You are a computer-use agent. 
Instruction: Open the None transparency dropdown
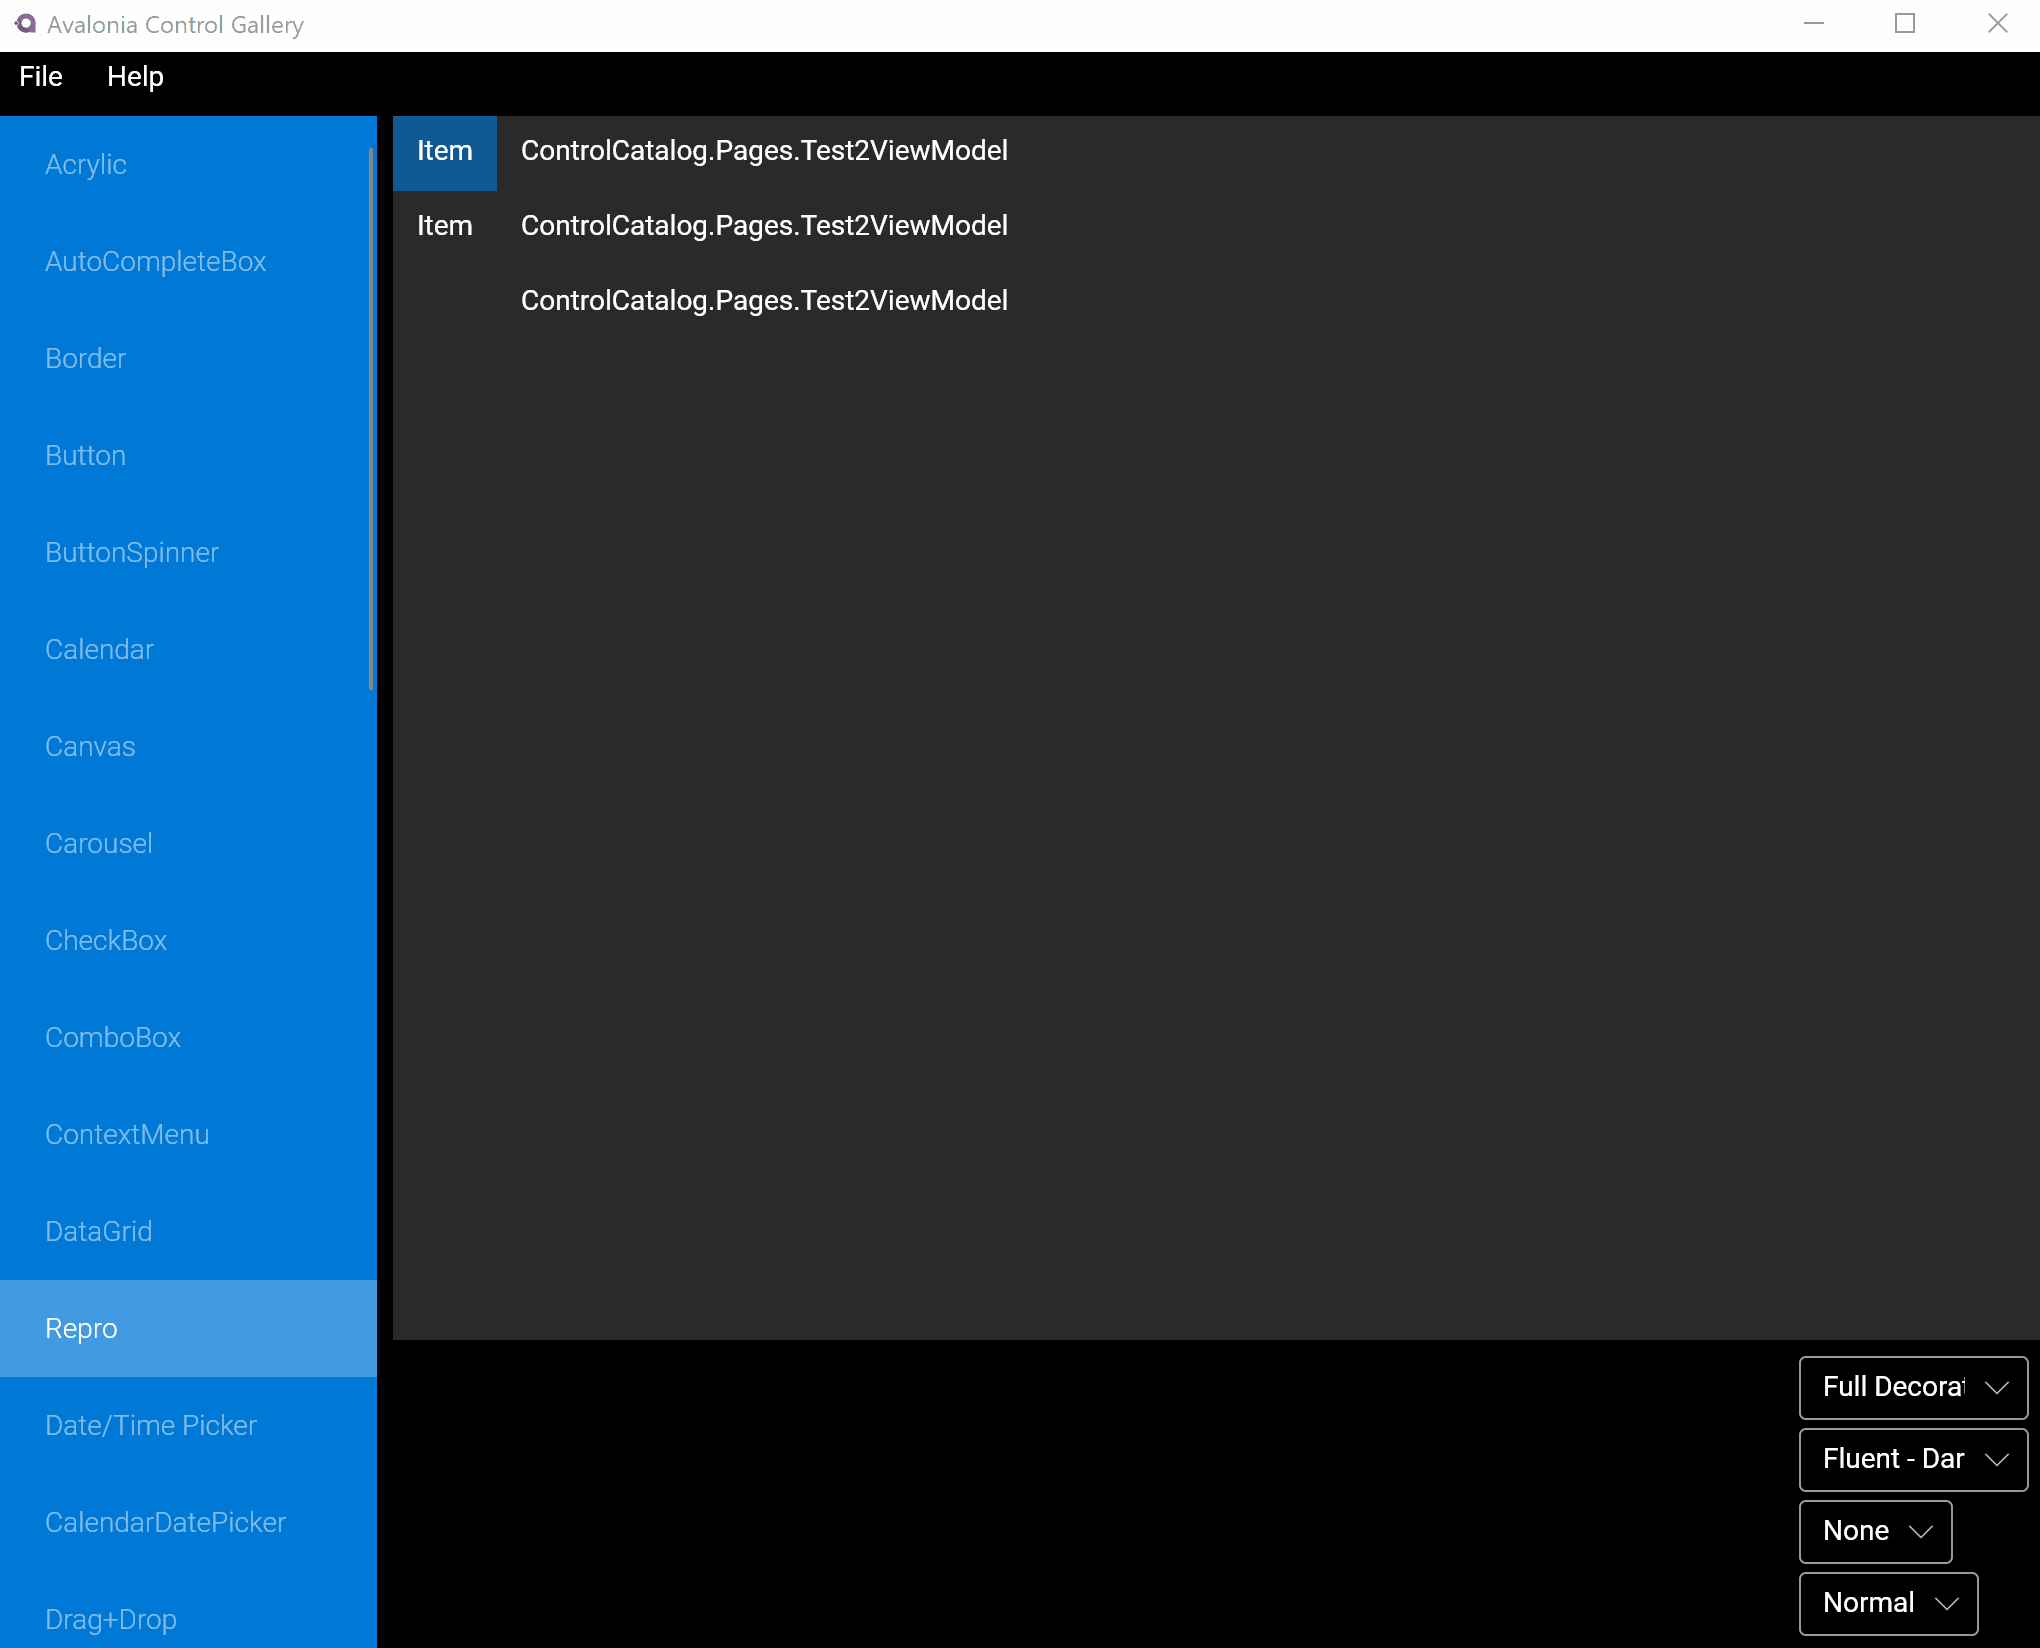[x=1874, y=1531]
